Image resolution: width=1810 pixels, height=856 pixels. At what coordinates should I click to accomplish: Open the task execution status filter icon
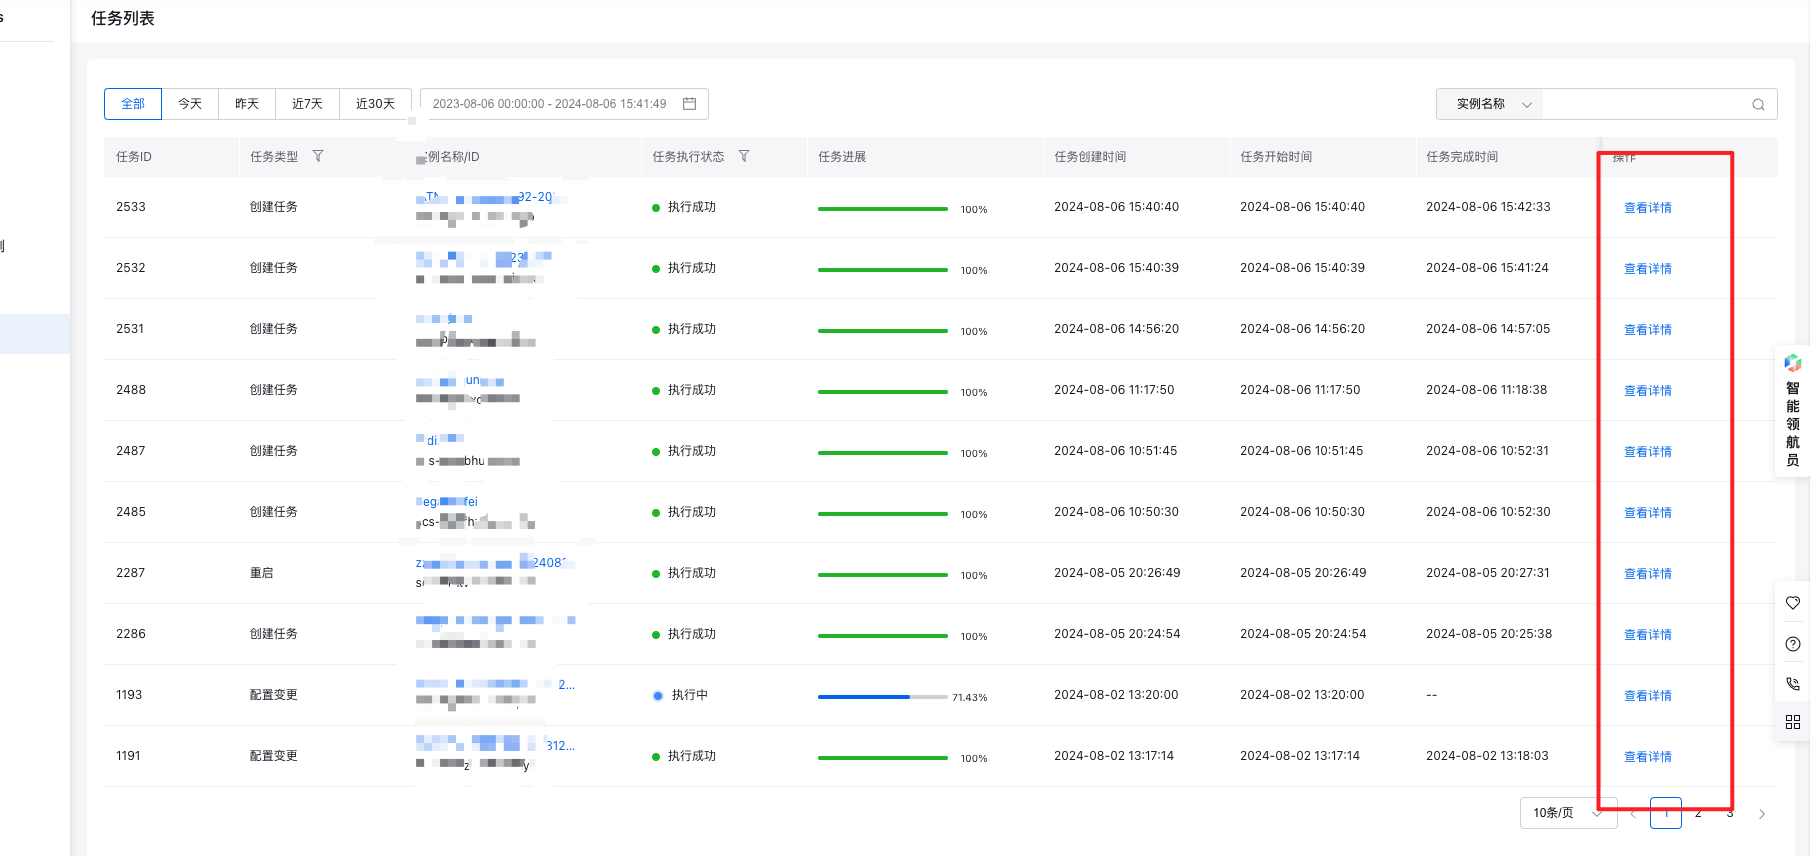(x=744, y=157)
